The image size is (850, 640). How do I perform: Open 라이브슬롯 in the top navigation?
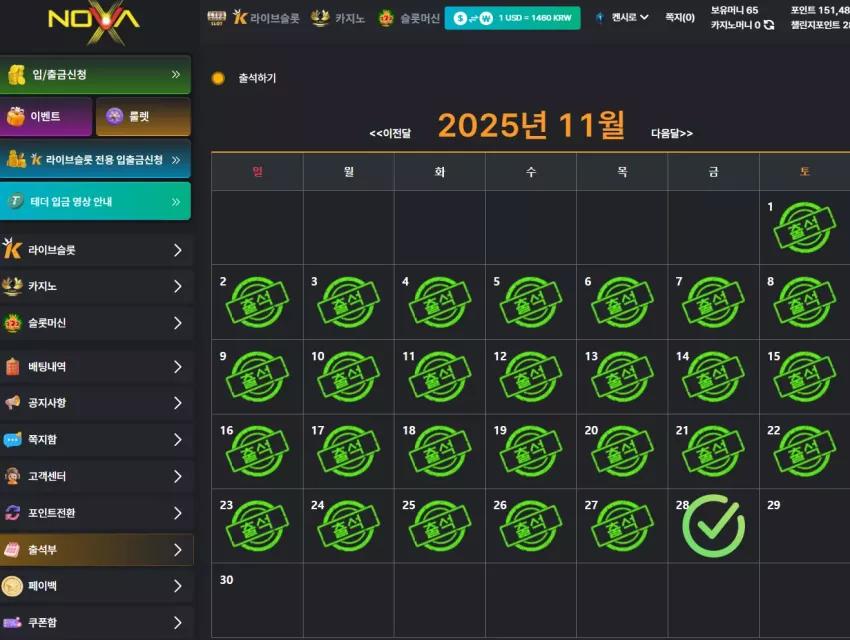(266, 18)
